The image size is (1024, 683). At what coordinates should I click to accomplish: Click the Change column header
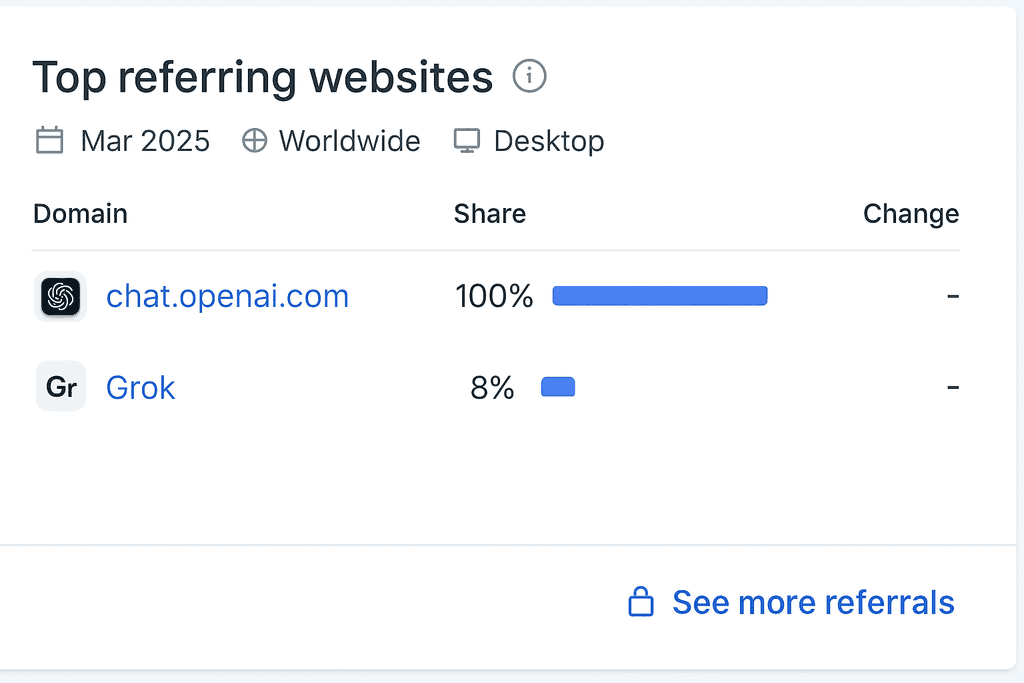click(x=911, y=214)
